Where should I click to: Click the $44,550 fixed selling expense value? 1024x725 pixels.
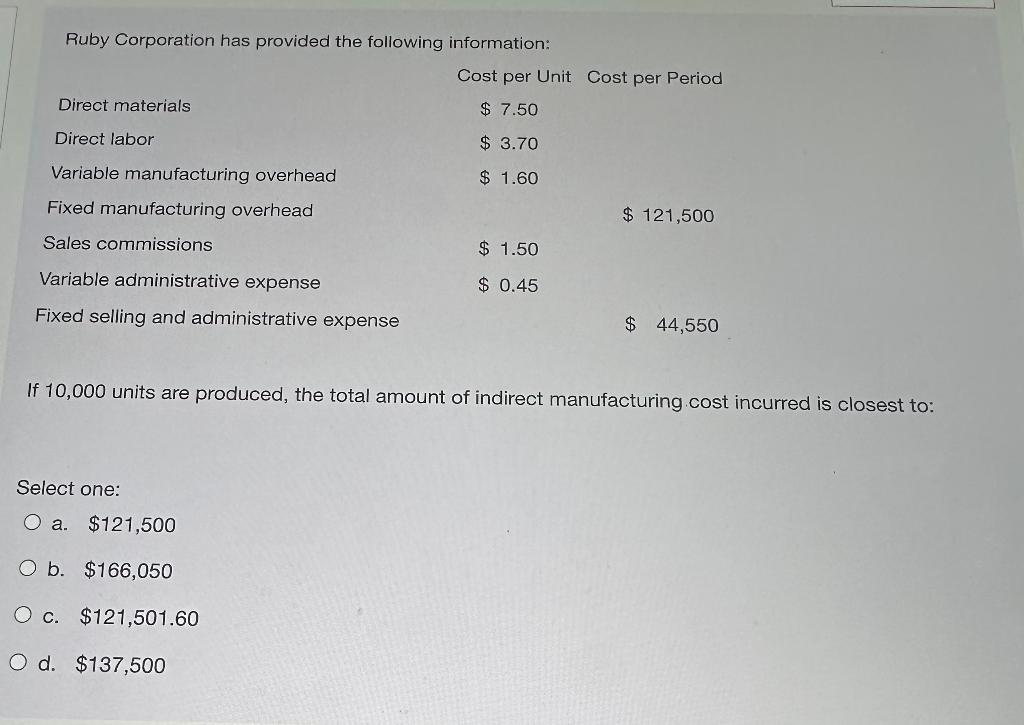[671, 324]
